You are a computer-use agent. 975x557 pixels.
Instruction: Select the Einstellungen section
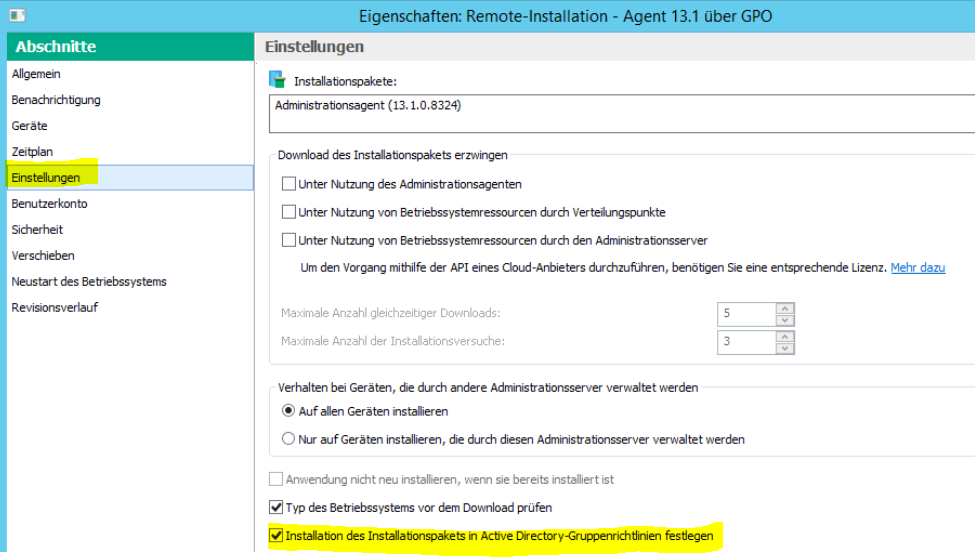click(130, 178)
